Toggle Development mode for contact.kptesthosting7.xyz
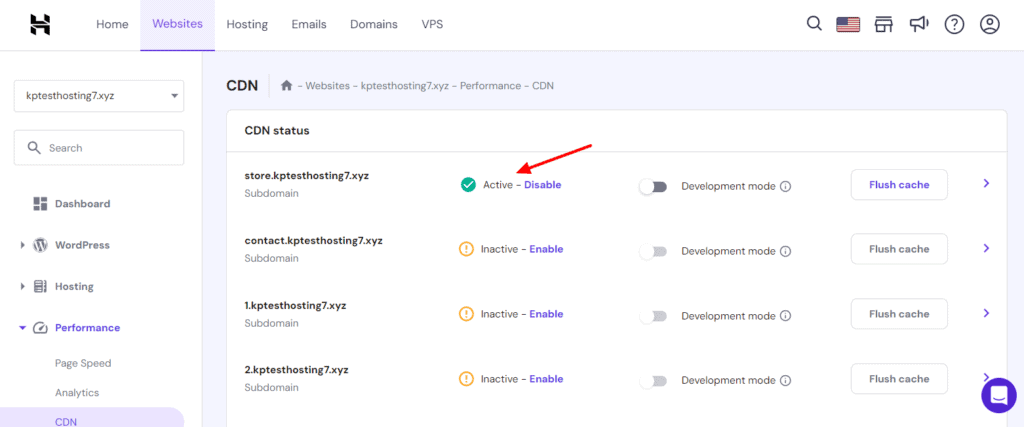The image size is (1024, 427). coord(652,251)
